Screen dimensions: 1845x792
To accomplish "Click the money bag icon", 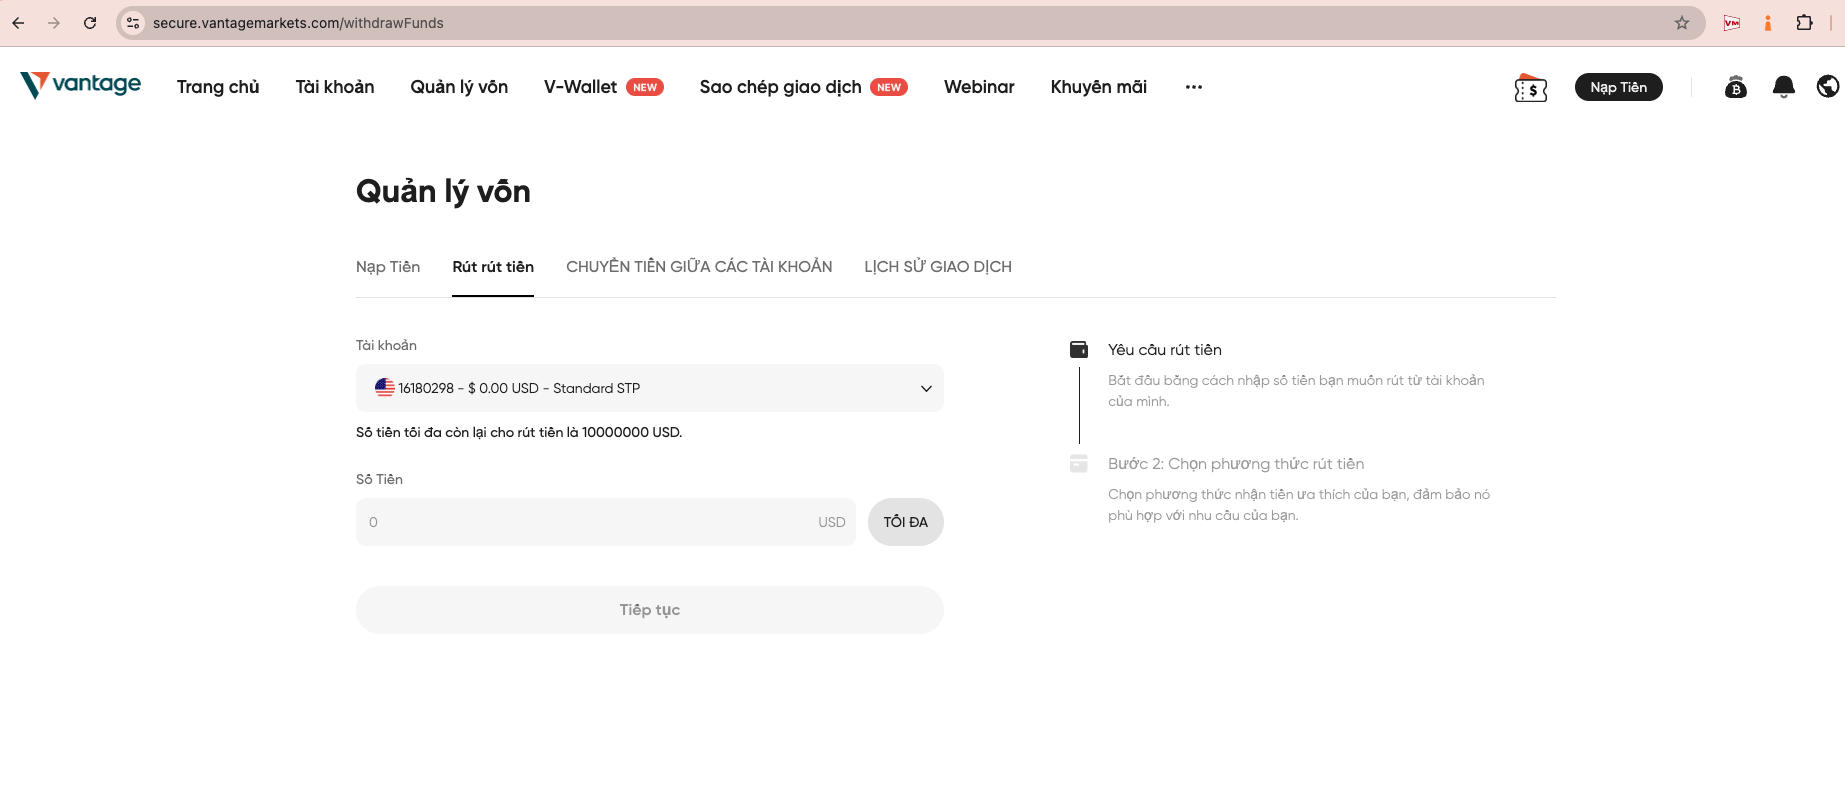I will coord(1735,87).
